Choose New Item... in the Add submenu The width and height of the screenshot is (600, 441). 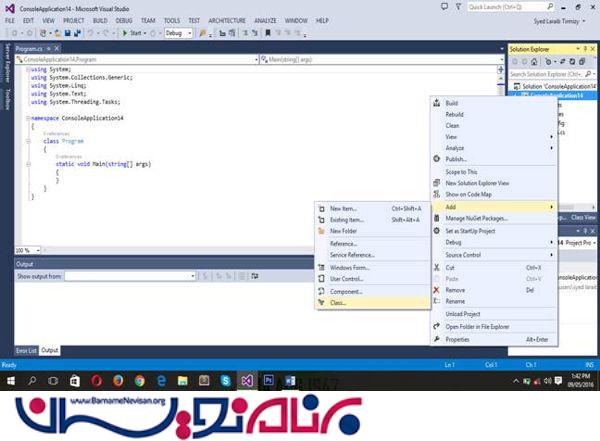pyautogui.click(x=373, y=209)
